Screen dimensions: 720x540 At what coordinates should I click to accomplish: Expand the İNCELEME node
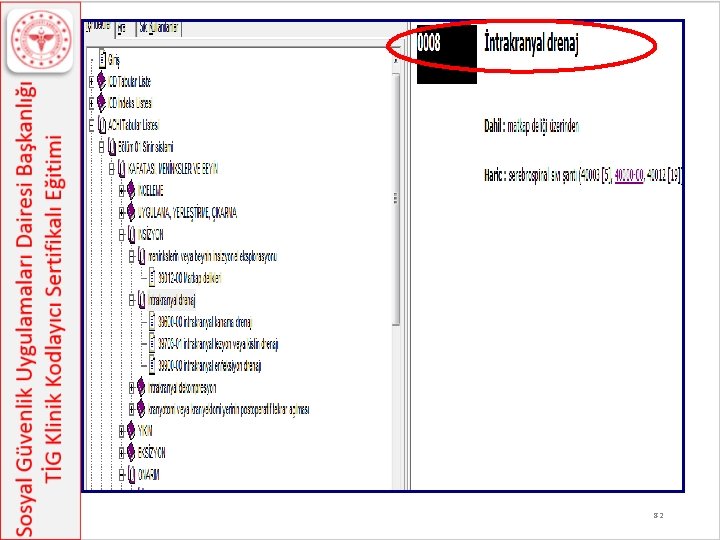(122, 191)
